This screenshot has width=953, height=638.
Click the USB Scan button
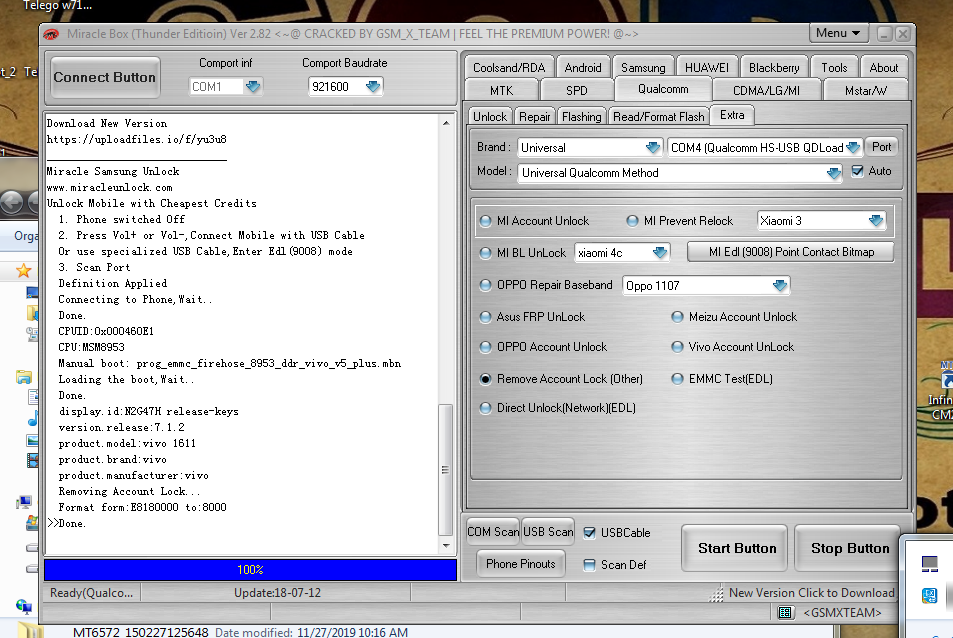[x=548, y=532]
